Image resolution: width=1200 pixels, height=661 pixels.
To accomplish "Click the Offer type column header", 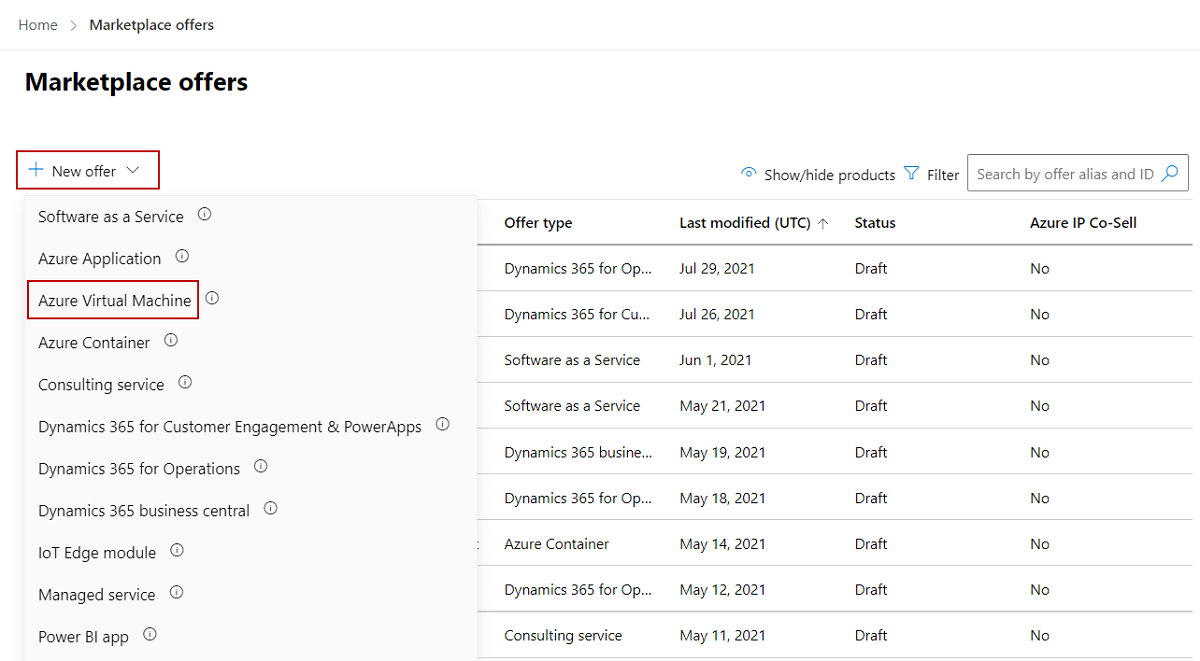I will [x=538, y=223].
